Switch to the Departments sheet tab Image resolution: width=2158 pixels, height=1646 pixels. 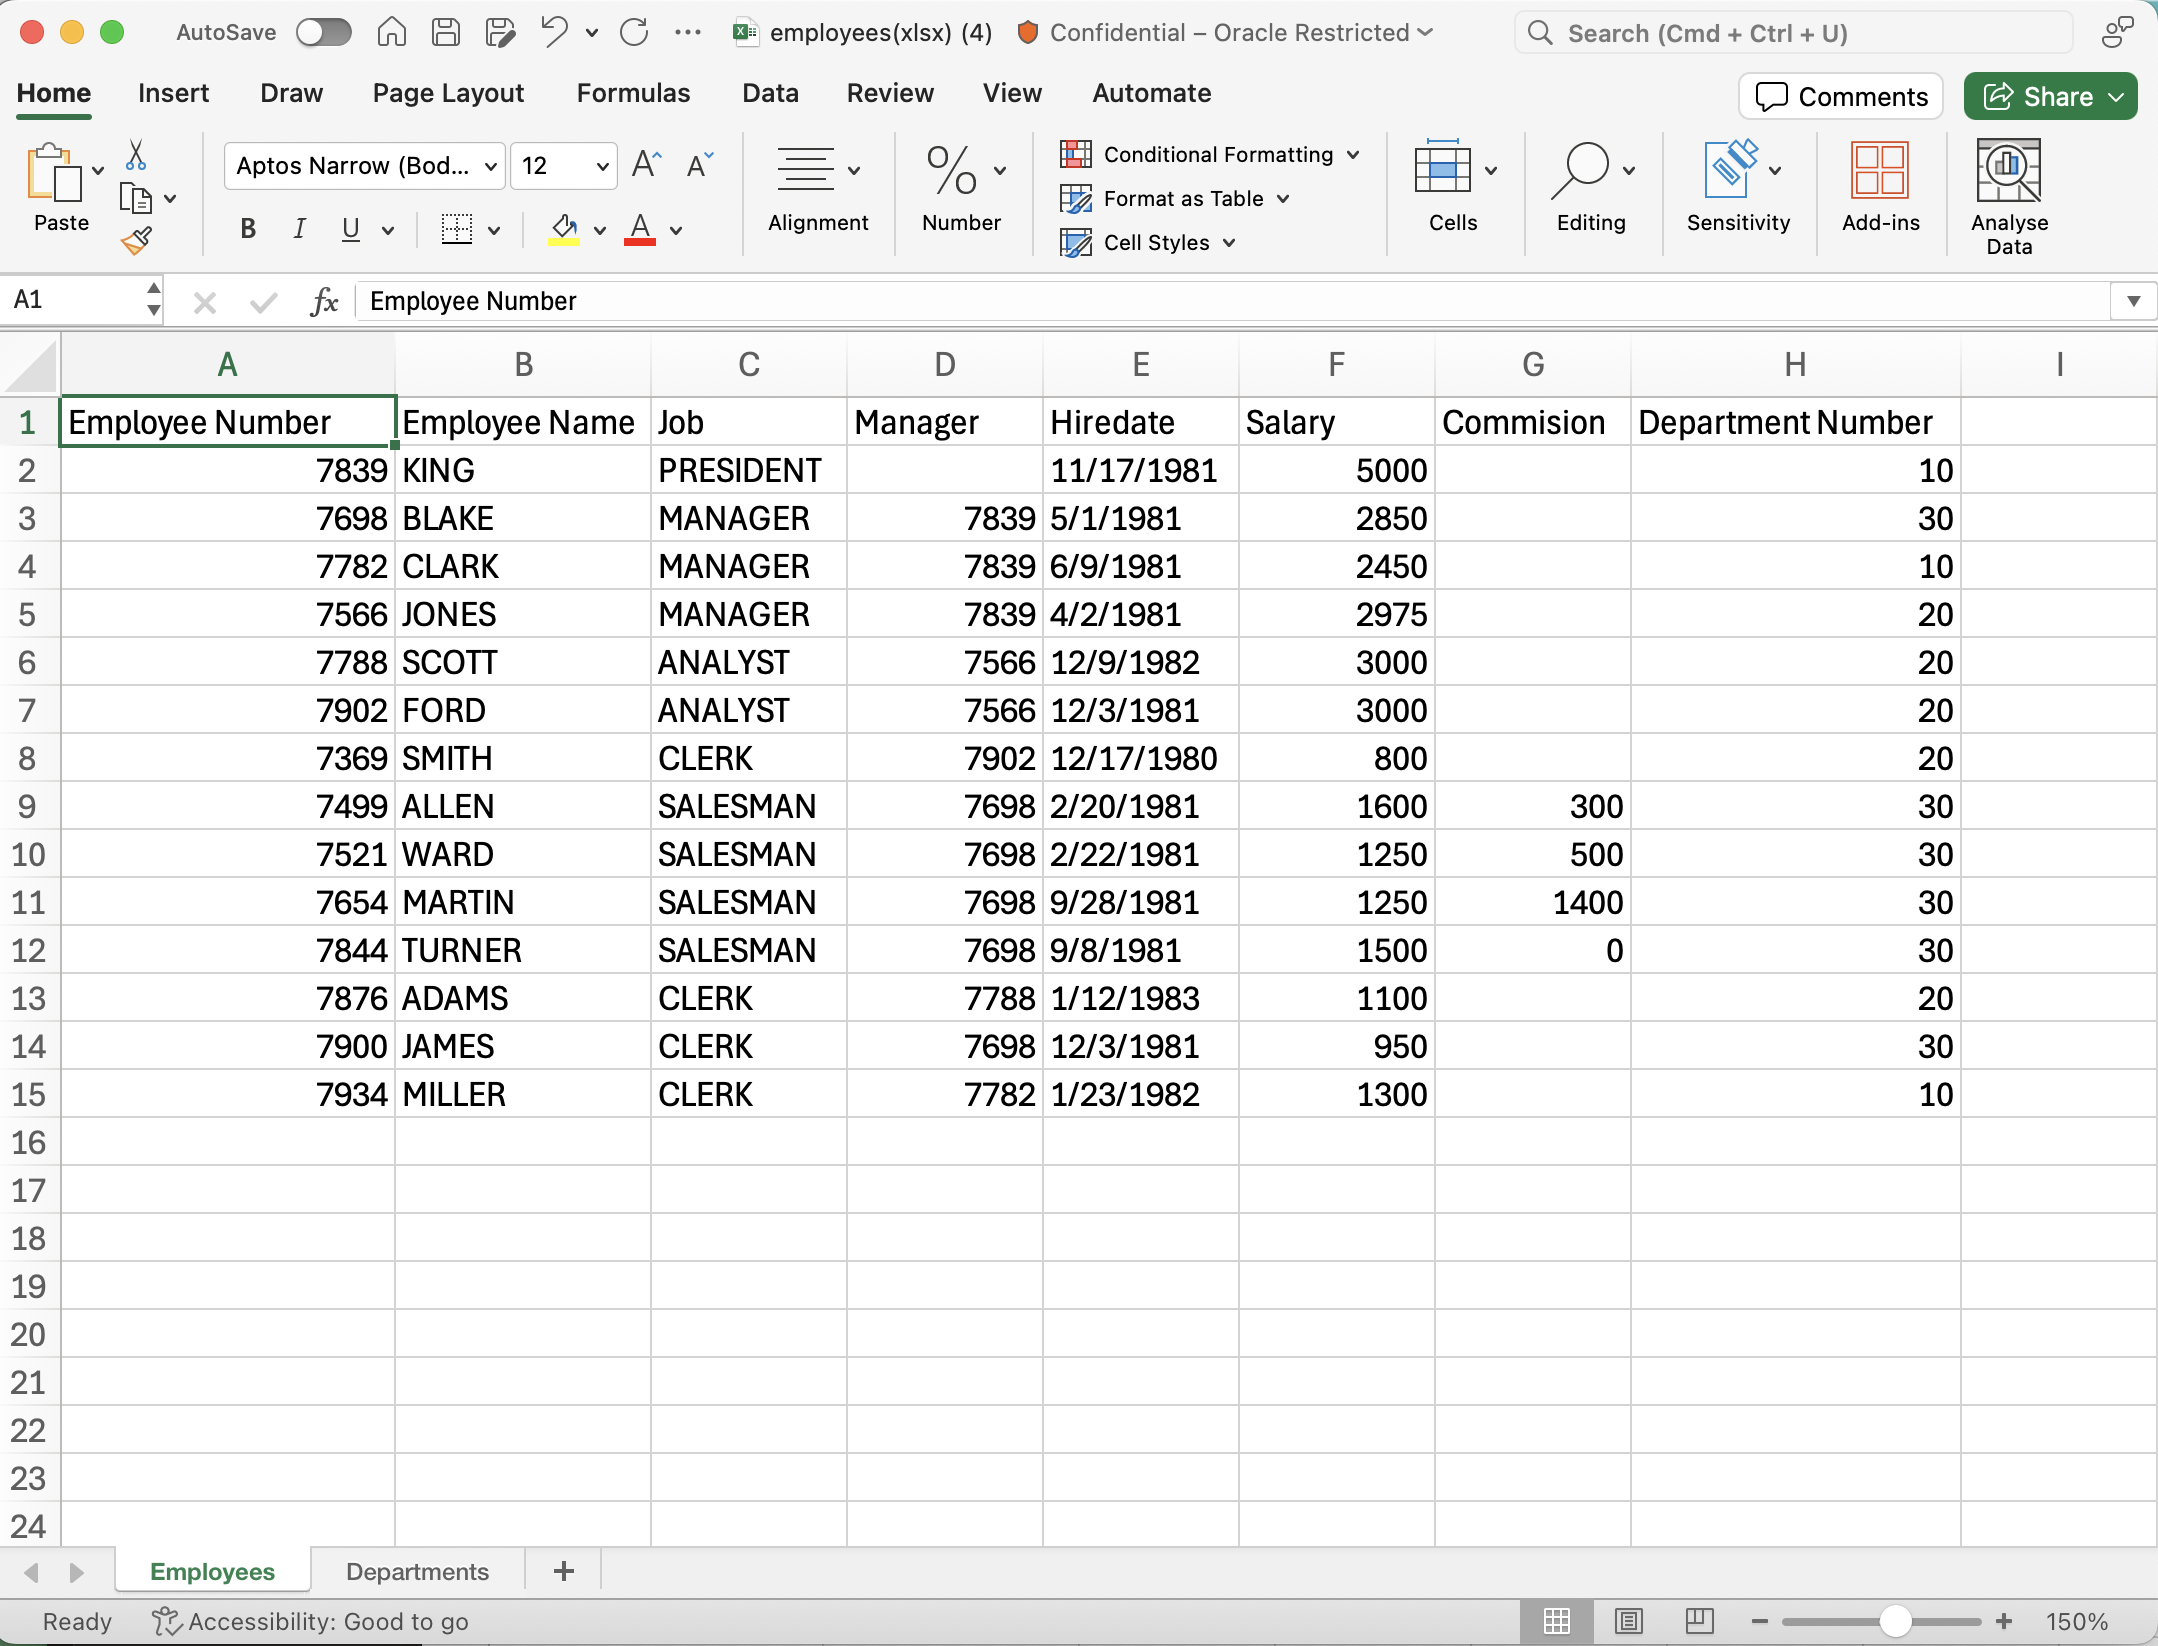pos(417,1571)
